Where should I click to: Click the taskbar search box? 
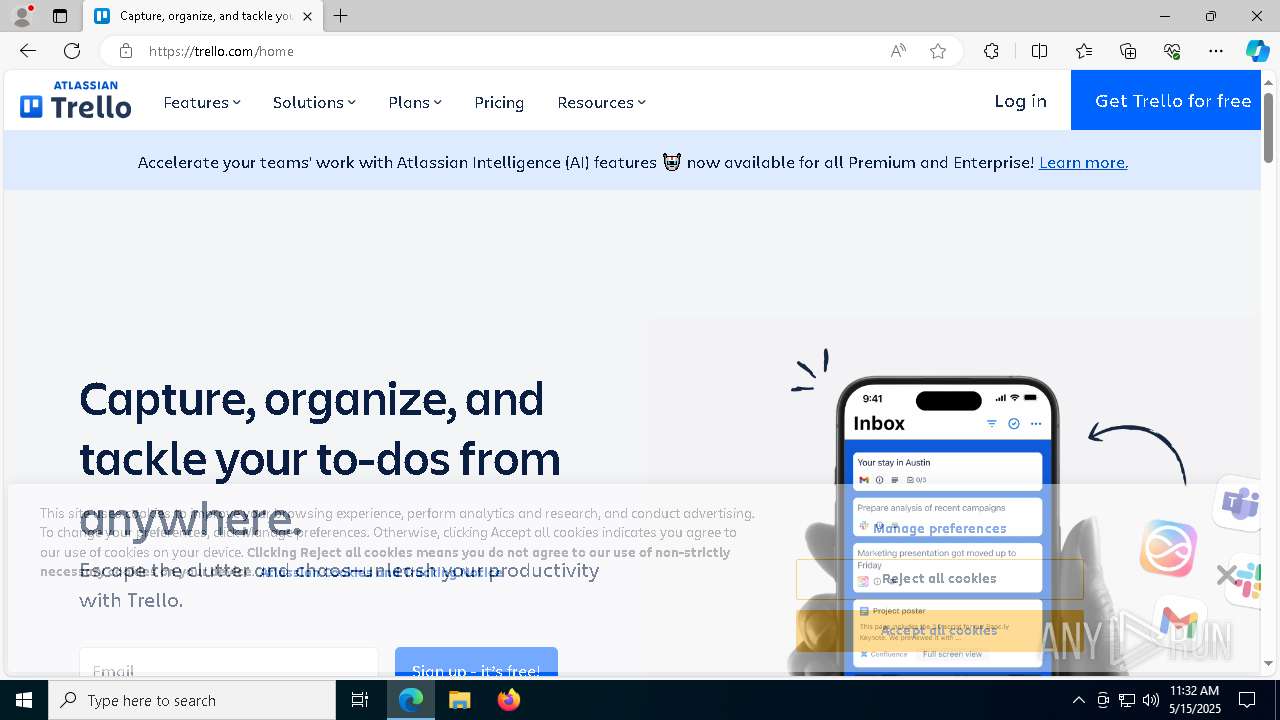pos(192,700)
